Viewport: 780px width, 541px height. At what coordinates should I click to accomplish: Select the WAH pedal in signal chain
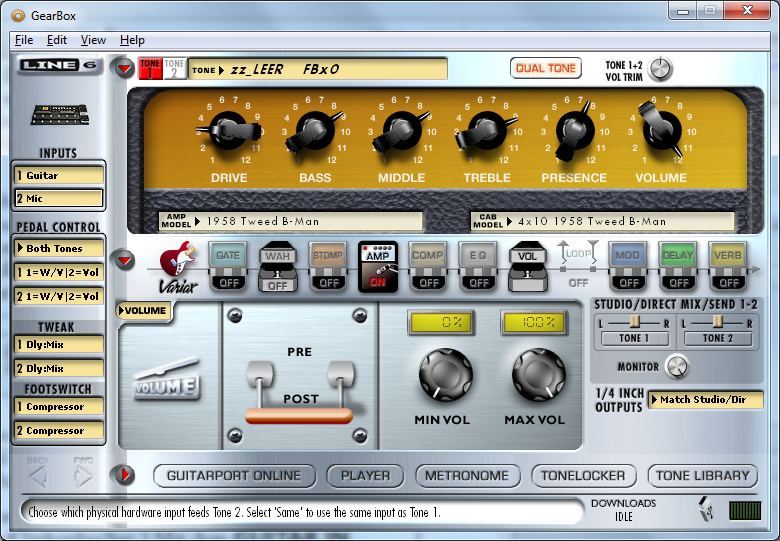(278, 266)
